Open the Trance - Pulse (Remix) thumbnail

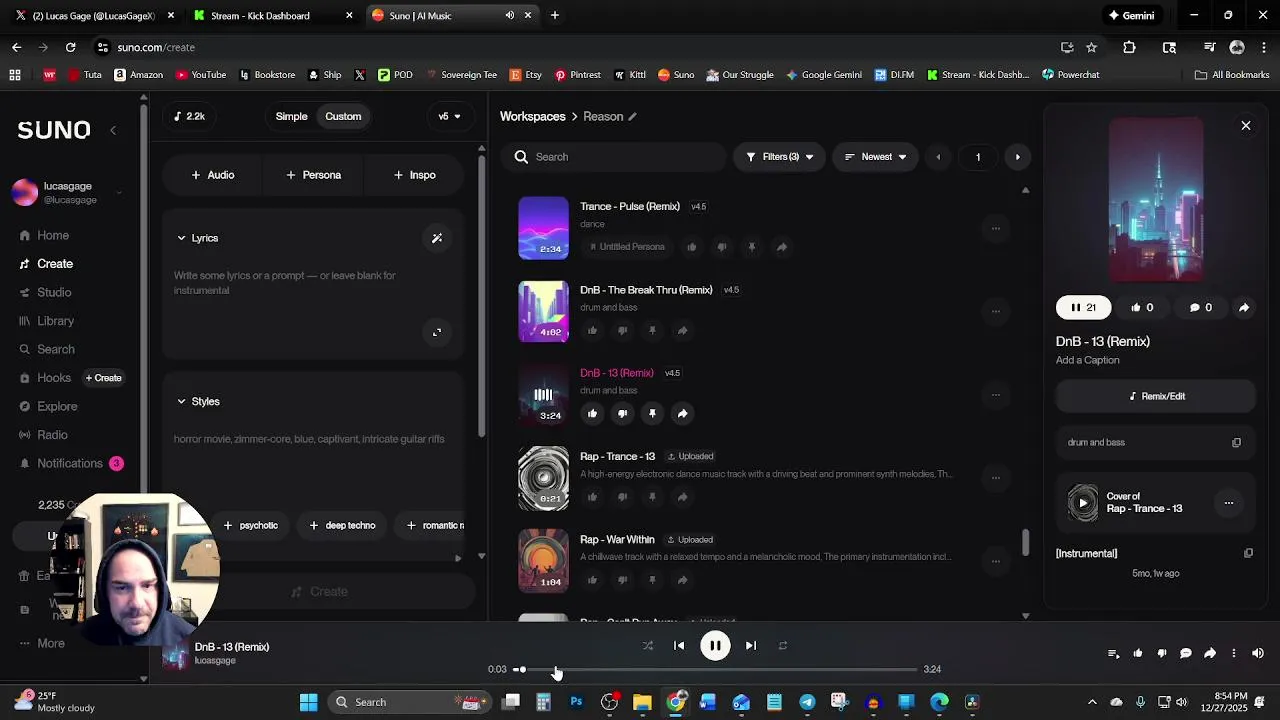tap(543, 228)
